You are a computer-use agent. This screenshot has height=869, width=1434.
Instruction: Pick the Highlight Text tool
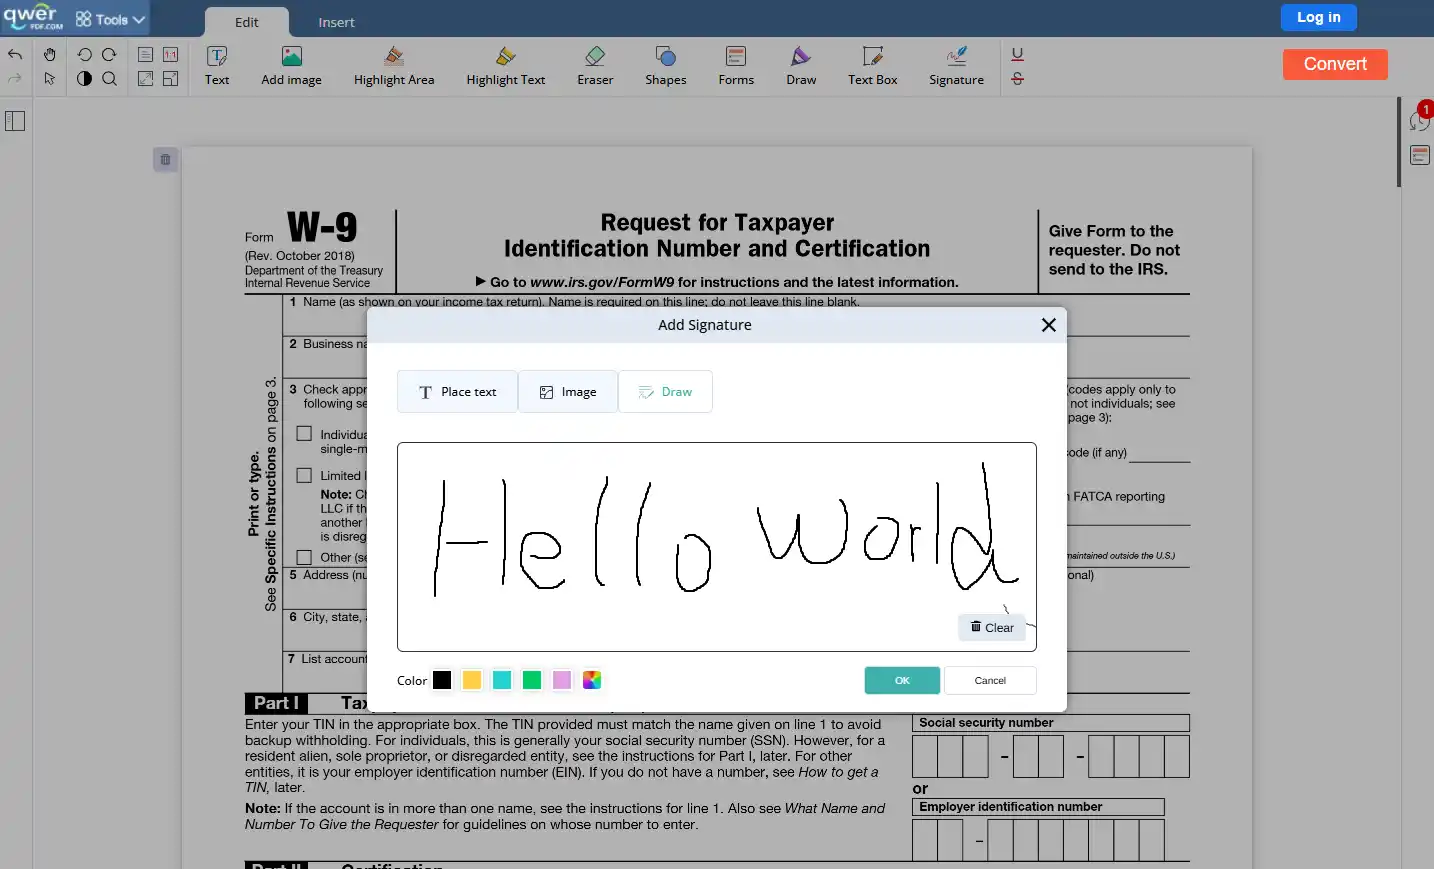(506, 66)
